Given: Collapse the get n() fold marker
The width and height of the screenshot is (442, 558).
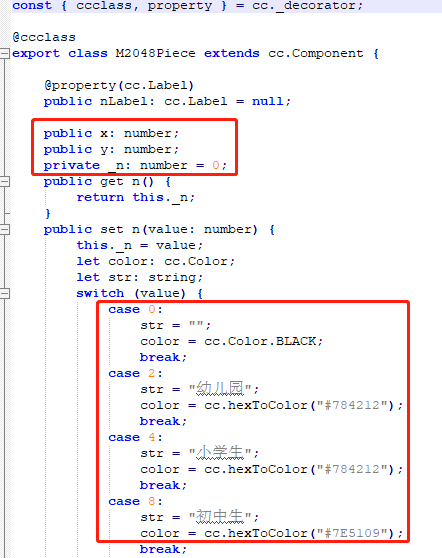Looking at the screenshot, I should click(5, 182).
